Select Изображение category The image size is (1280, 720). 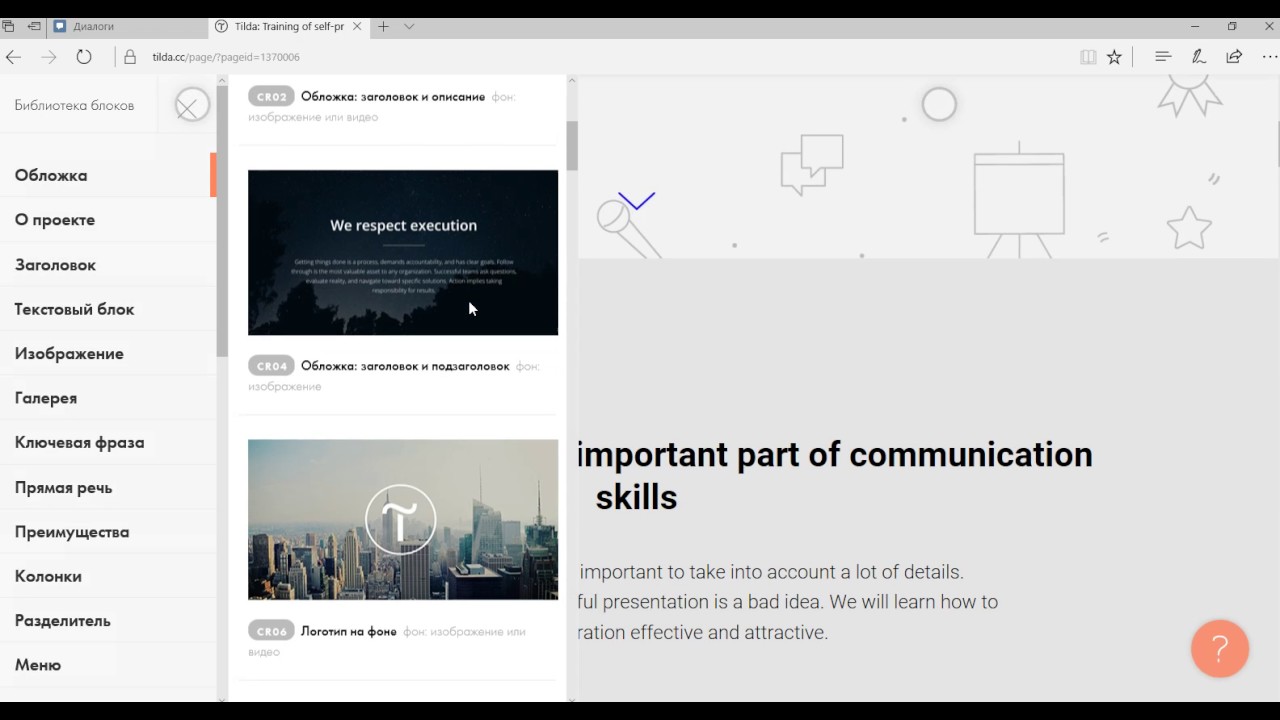pyautogui.click(x=69, y=354)
